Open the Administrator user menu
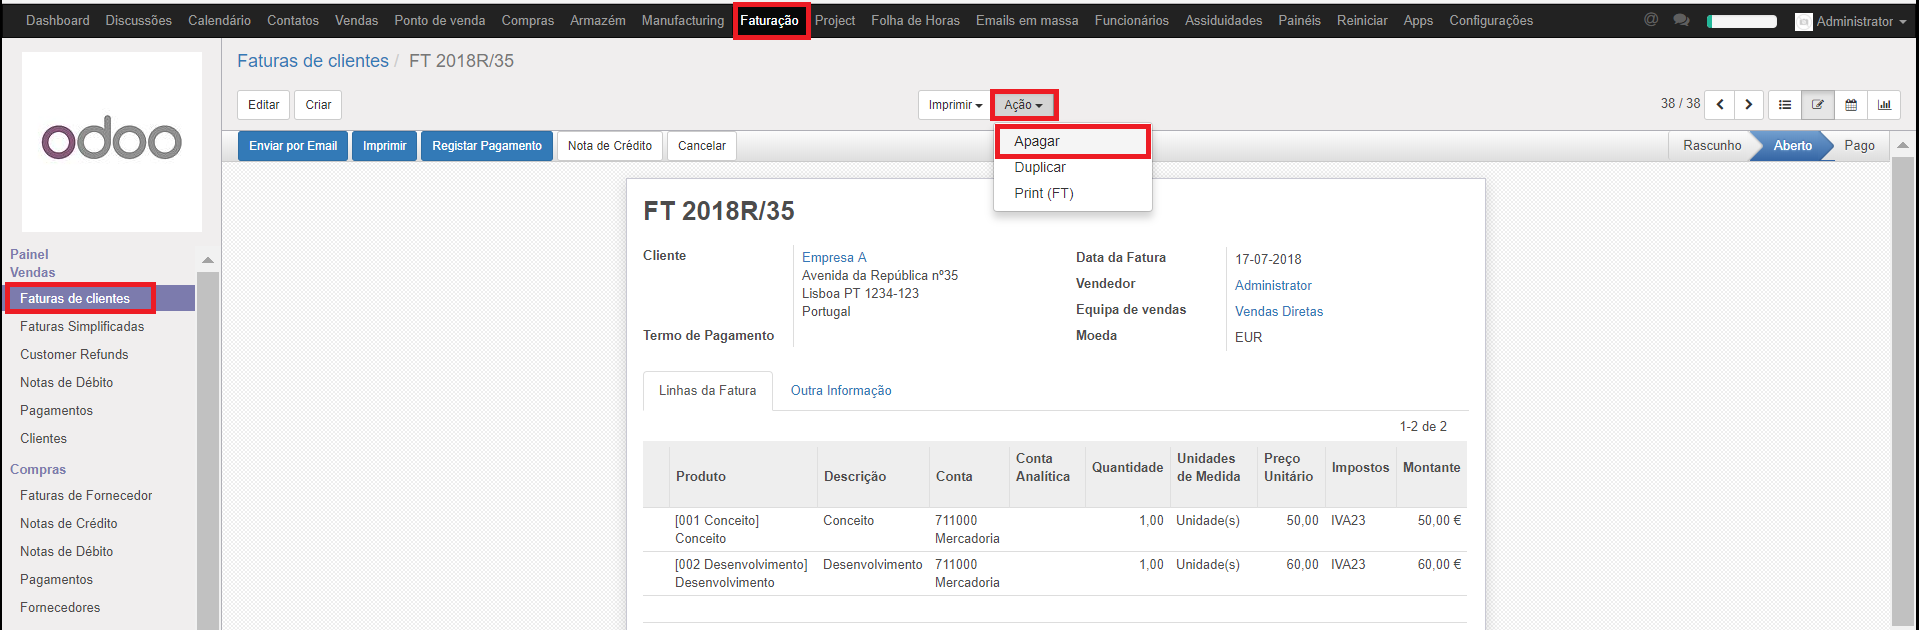This screenshot has width=1919, height=630. pos(1853,21)
